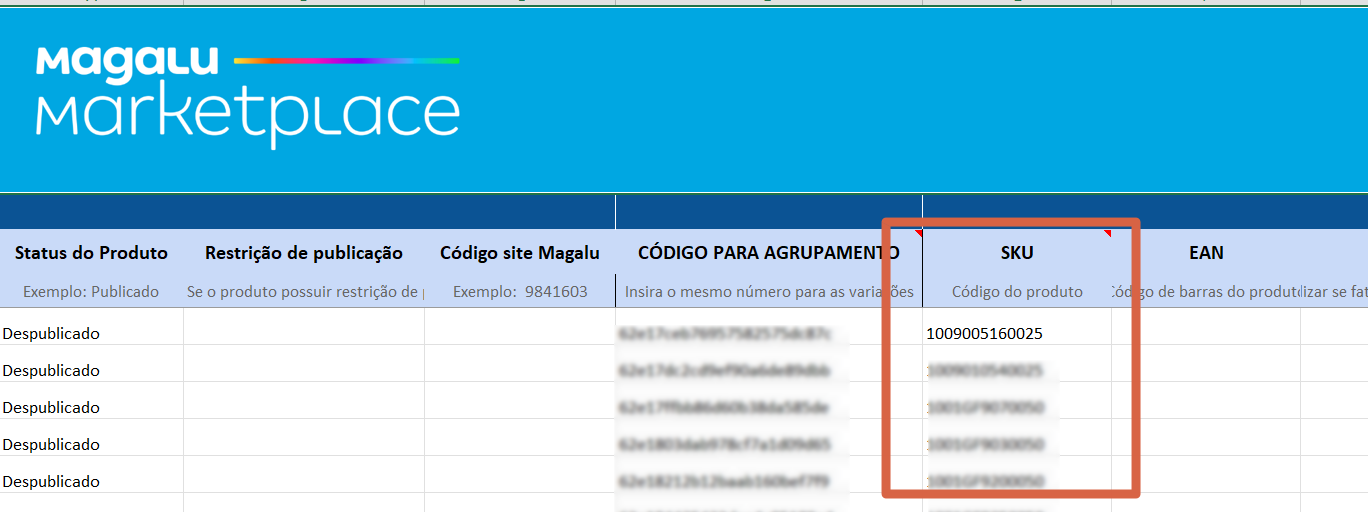Select the "Restrição de publicação" header cell
Viewport: 1368px width, 512px height.
point(304,253)
